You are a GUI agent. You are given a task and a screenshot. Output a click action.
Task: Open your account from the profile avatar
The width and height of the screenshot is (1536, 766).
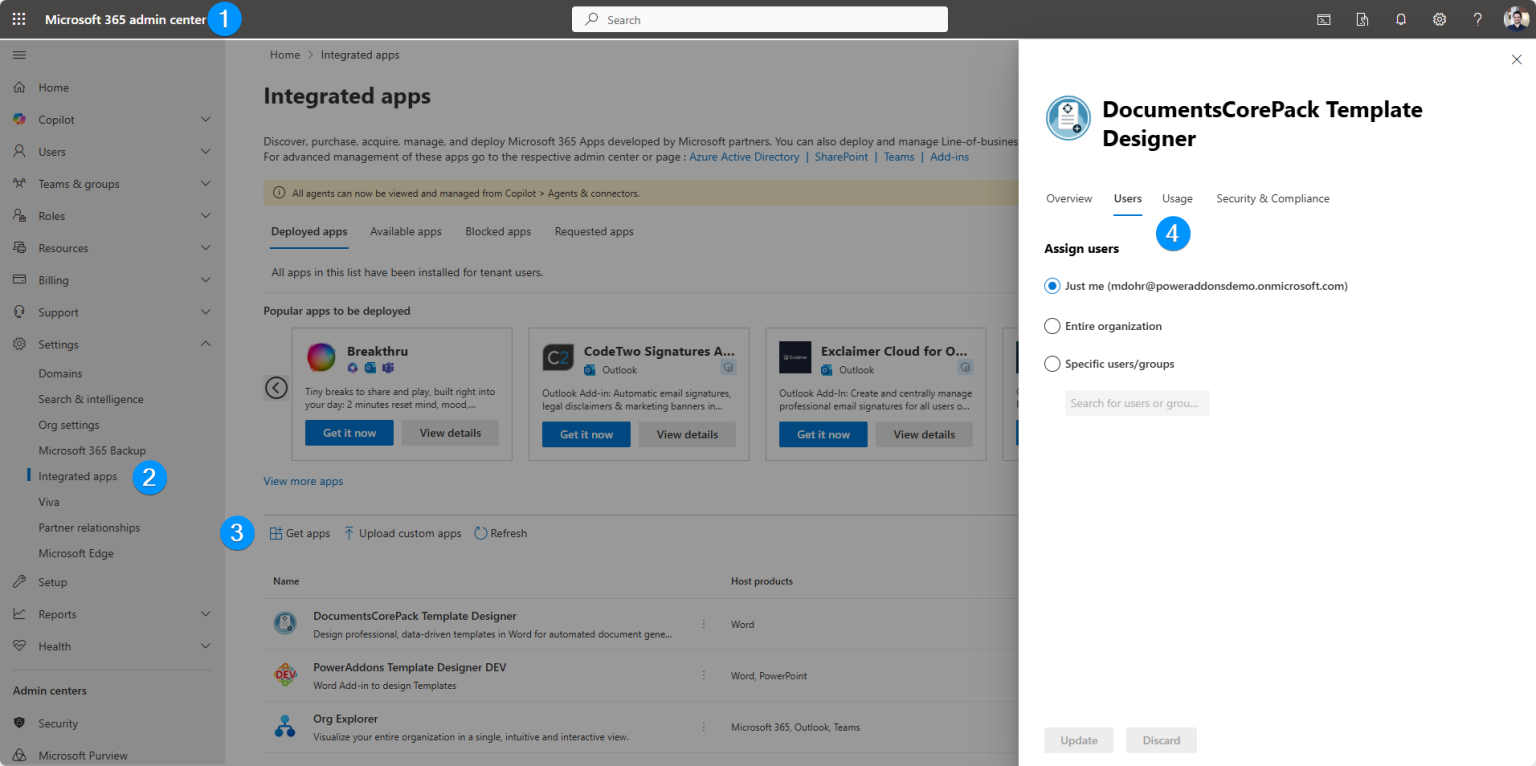[x=1515, y=18]
